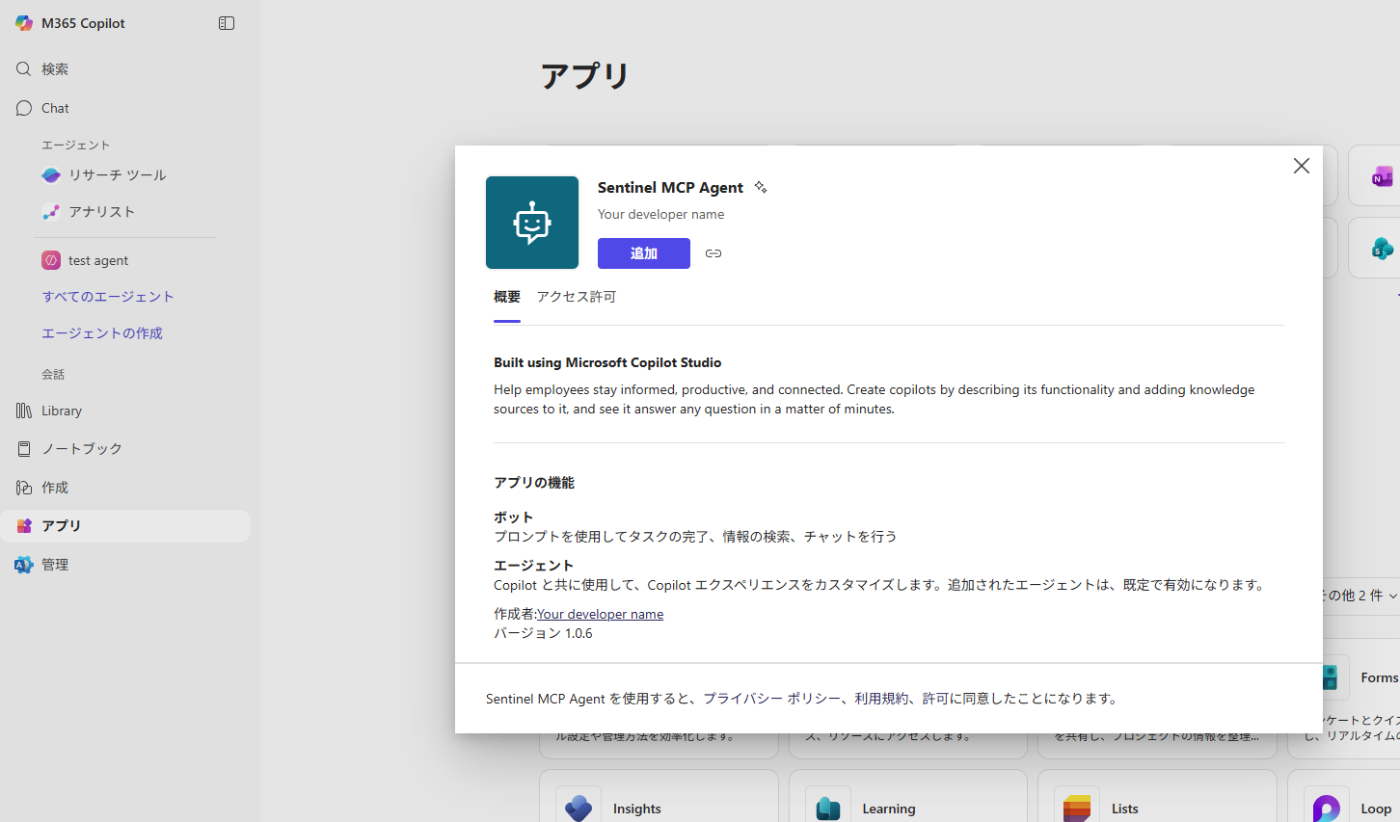Open the Learning app card

[908, 796]
